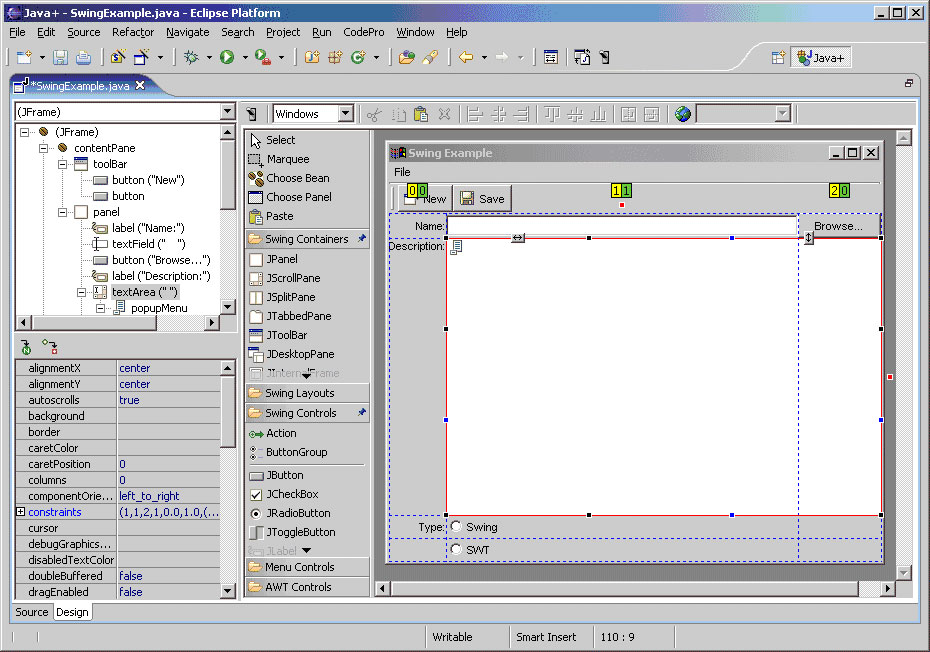The height and width of the screenshot is (652, 930).
Task: Select JScrollPane from palette
Action: point(285,278)
